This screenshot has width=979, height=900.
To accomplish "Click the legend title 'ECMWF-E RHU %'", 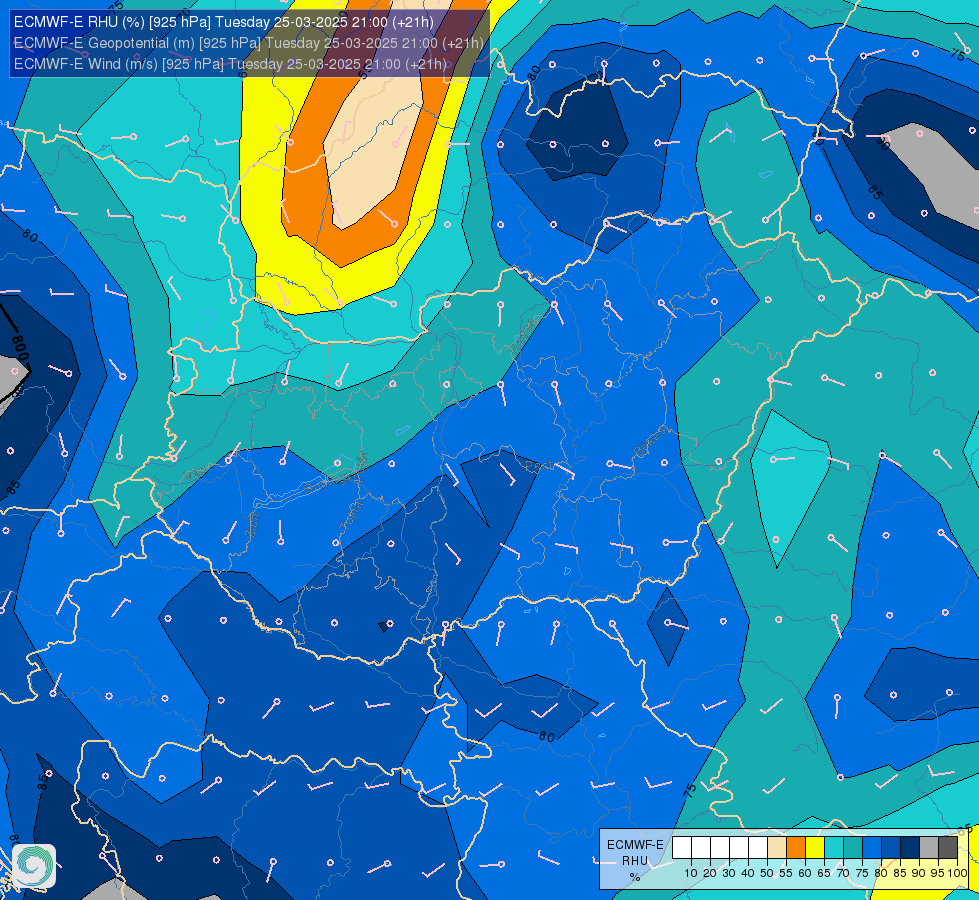I will coord(635,861).
